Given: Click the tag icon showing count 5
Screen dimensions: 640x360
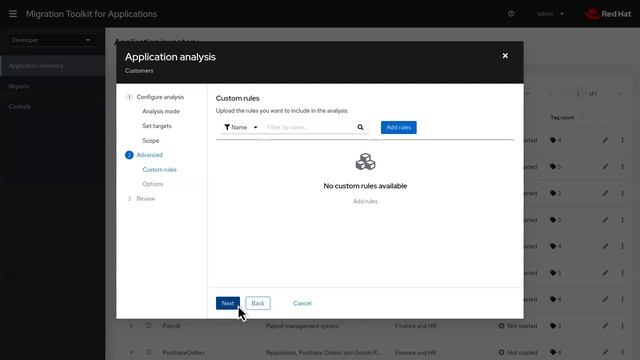Looking at the screenshot, I should pyautogui.click(x=553, y=167).
